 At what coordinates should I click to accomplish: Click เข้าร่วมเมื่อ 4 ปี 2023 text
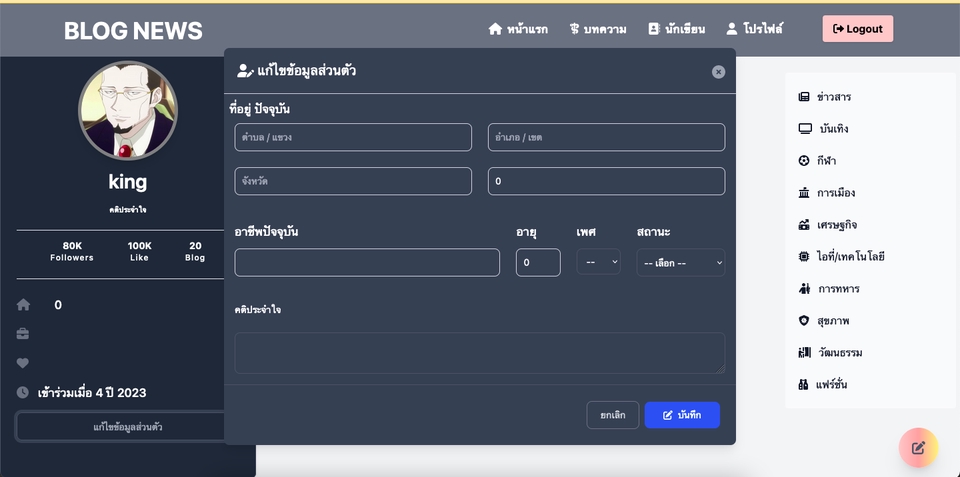tap(92, 392)
